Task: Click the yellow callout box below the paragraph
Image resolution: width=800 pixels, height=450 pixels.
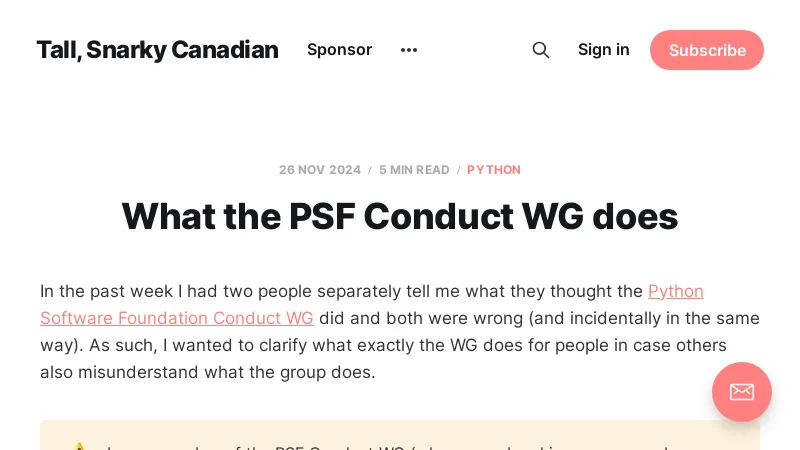Action: 400,437
